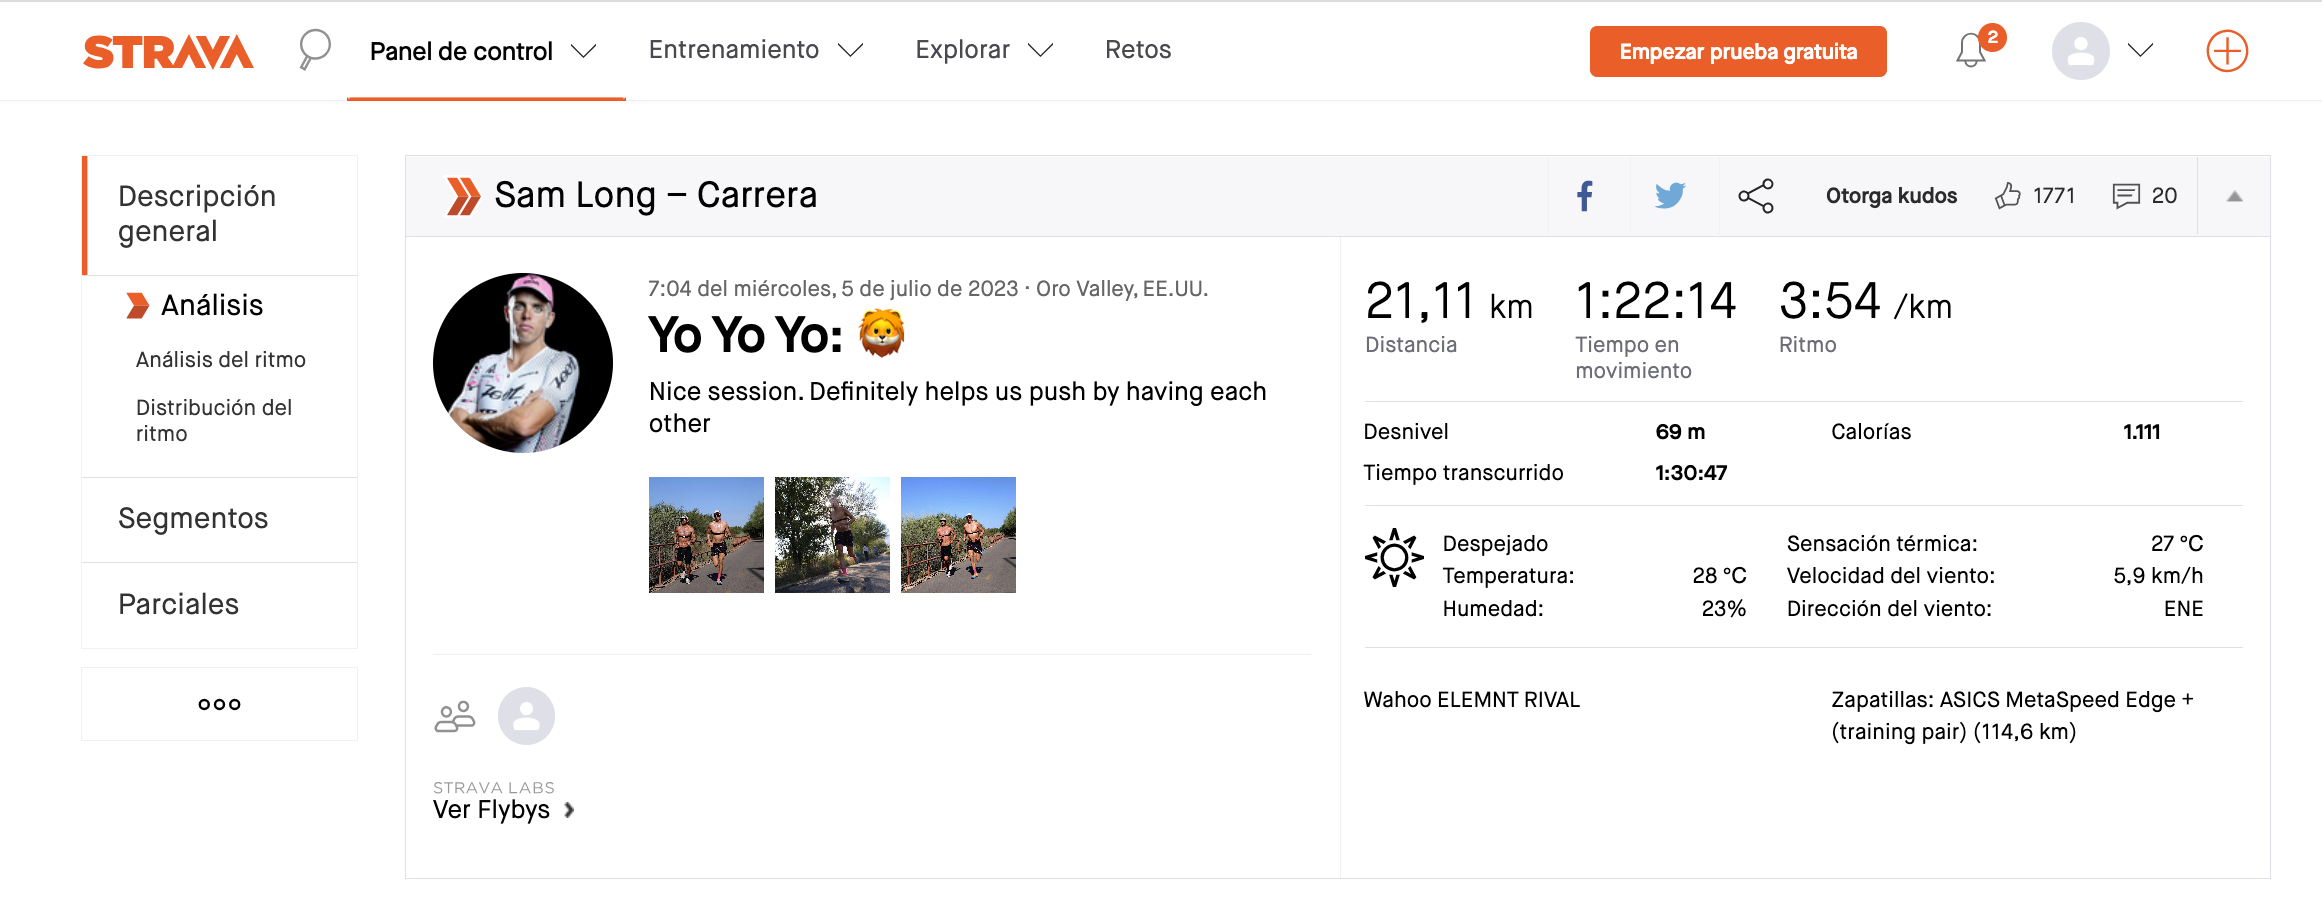Open the third activity photo thumbnail
This screenshot has width=2322, height=910.
(958, 535)
